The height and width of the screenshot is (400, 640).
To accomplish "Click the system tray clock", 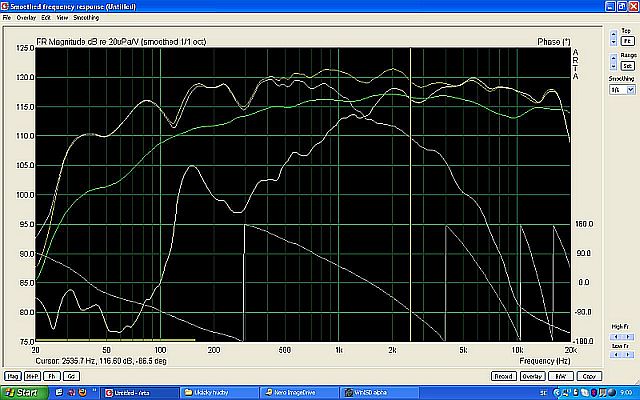I will tap(627, 393).
